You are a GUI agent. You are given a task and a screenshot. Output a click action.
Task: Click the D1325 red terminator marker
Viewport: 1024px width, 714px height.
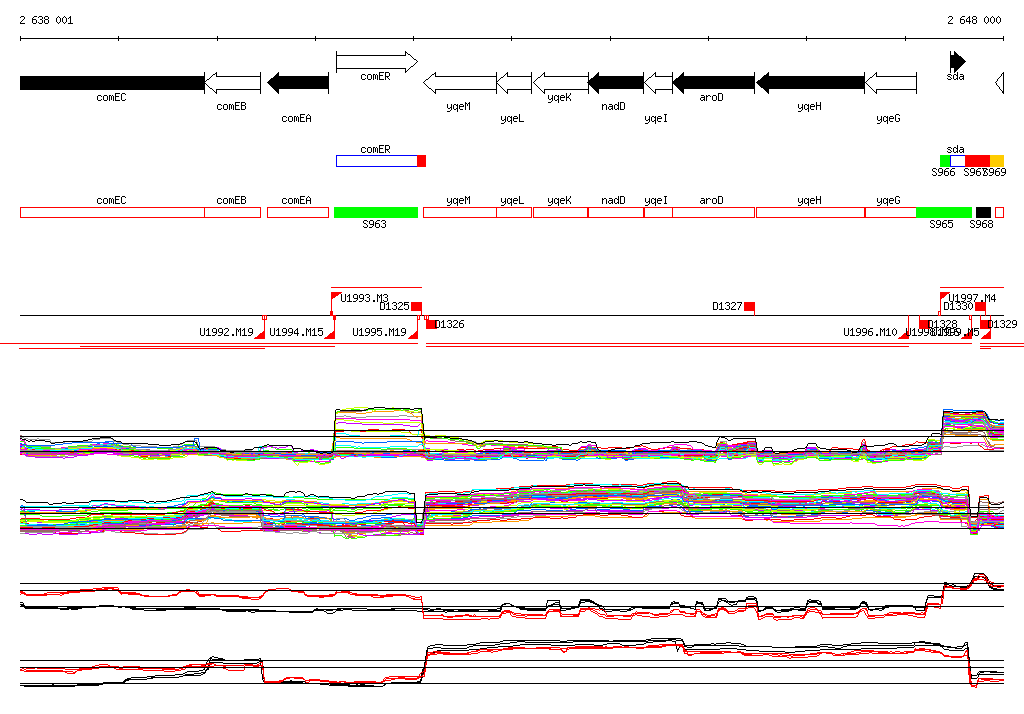(x=417, y=306)
